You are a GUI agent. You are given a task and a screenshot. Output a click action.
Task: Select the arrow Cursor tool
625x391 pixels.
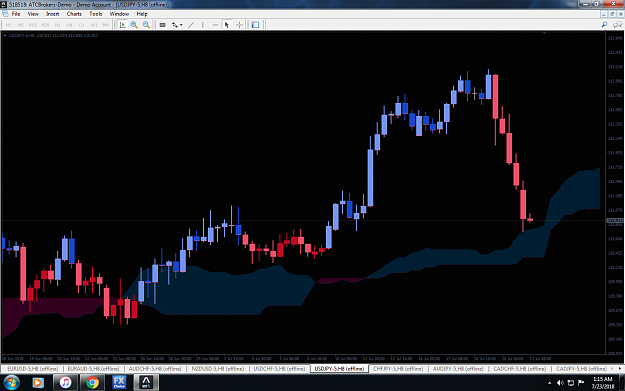[227, 25]
